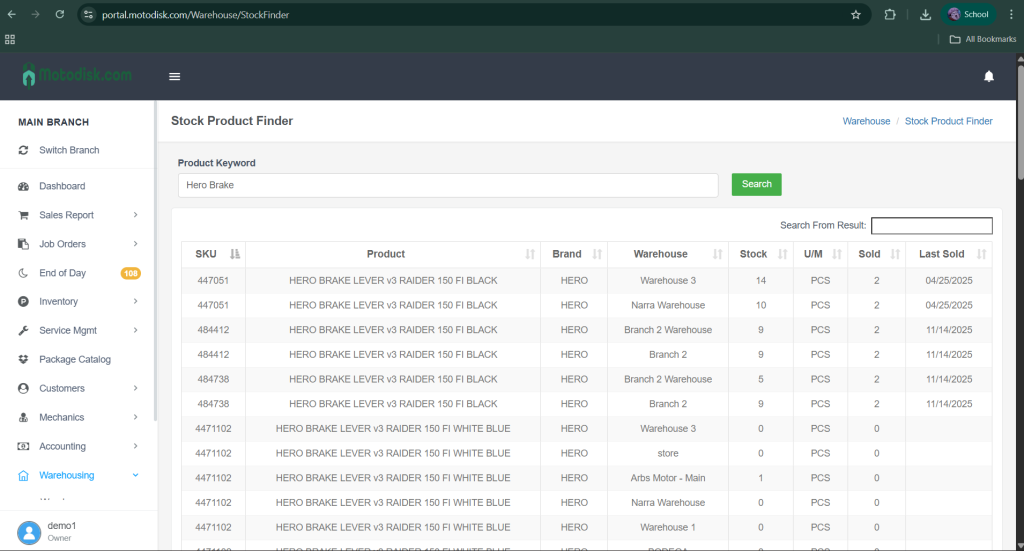Screen dimensions: 1024x551
Task: Click the End of Day moon icon
Action: (23, 273)
